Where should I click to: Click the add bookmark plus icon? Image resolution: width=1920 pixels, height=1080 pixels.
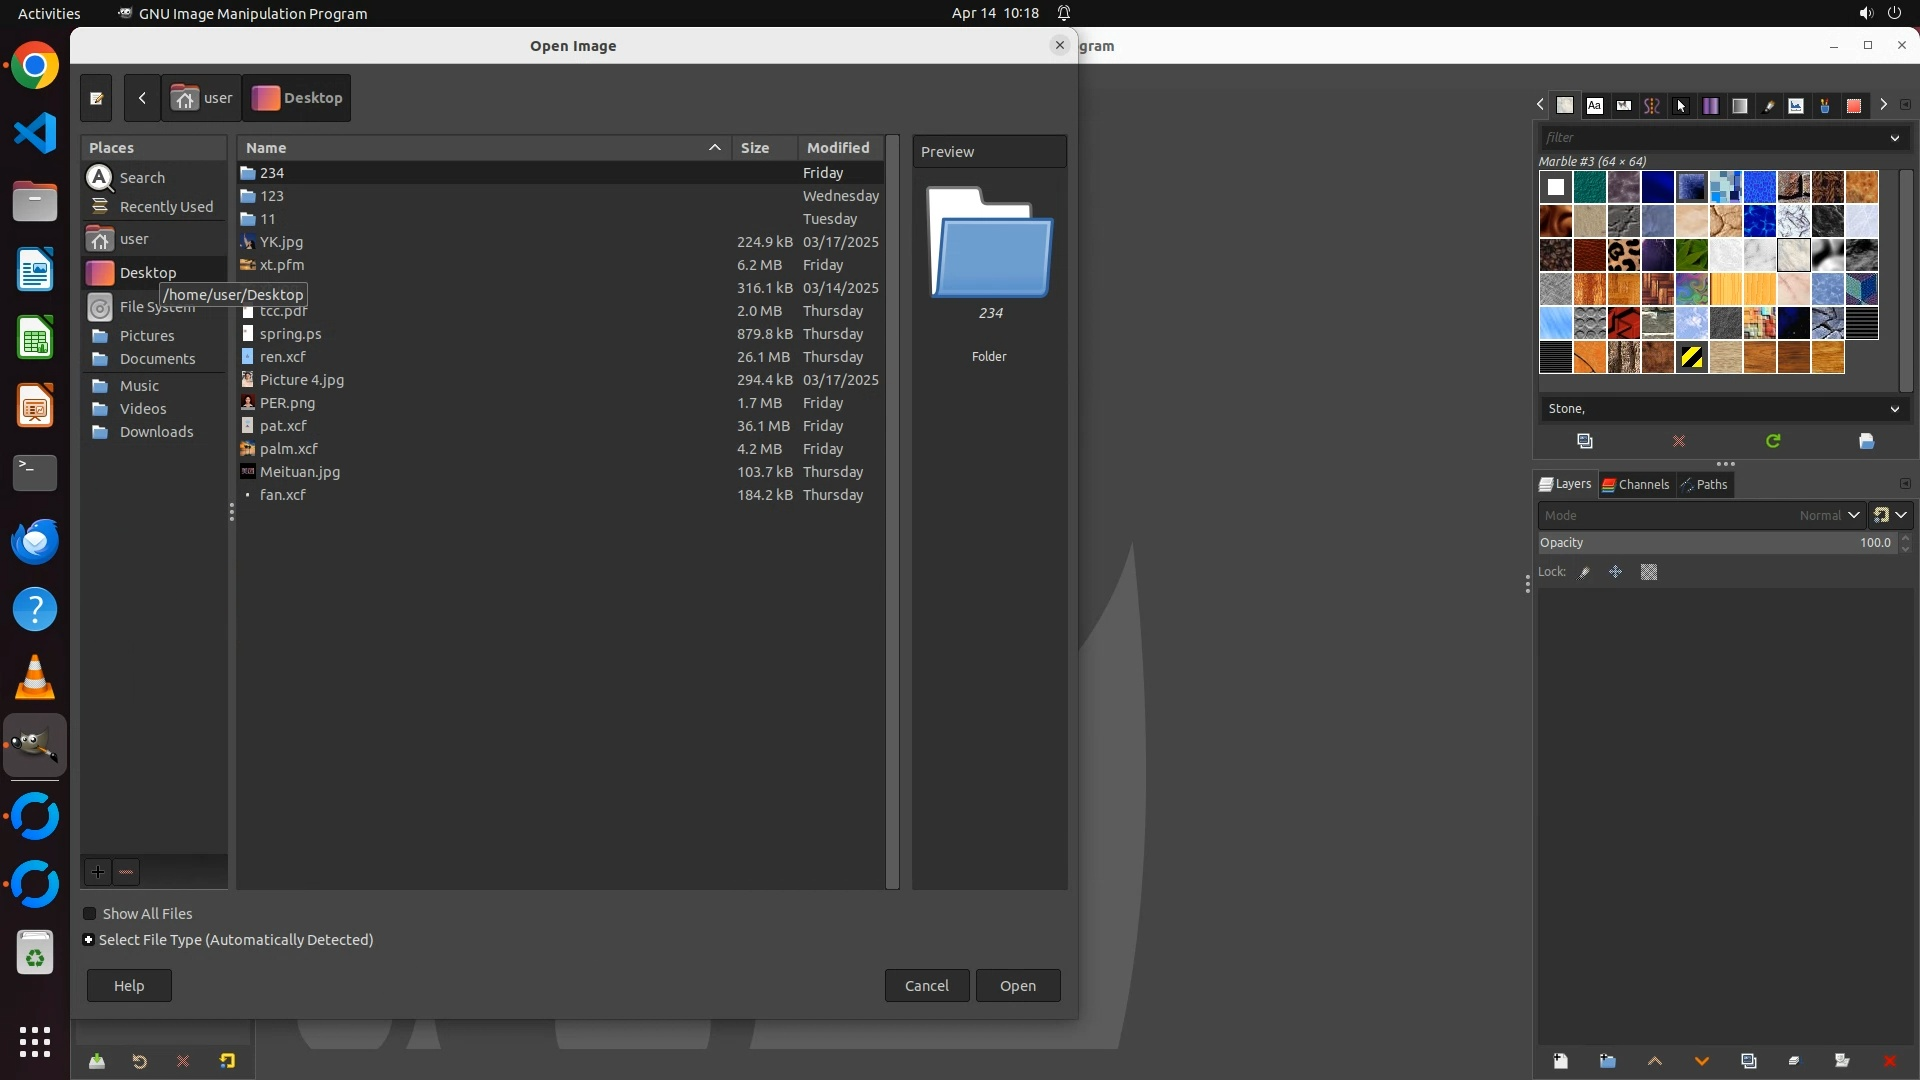pyautogui.click(x=97, y=872)
